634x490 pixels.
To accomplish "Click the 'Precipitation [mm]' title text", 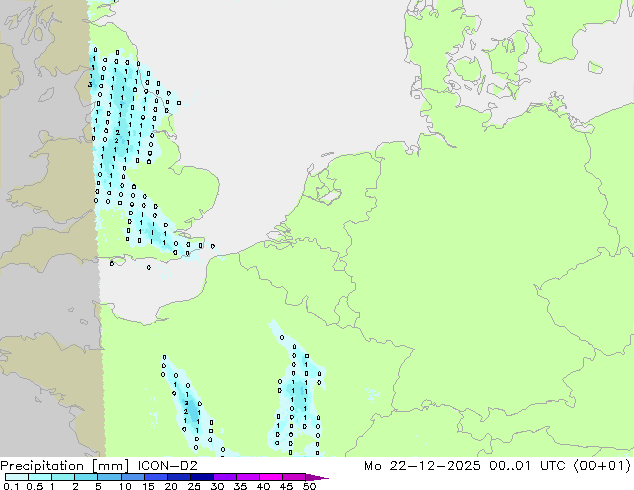I will [x=64, y=466].
